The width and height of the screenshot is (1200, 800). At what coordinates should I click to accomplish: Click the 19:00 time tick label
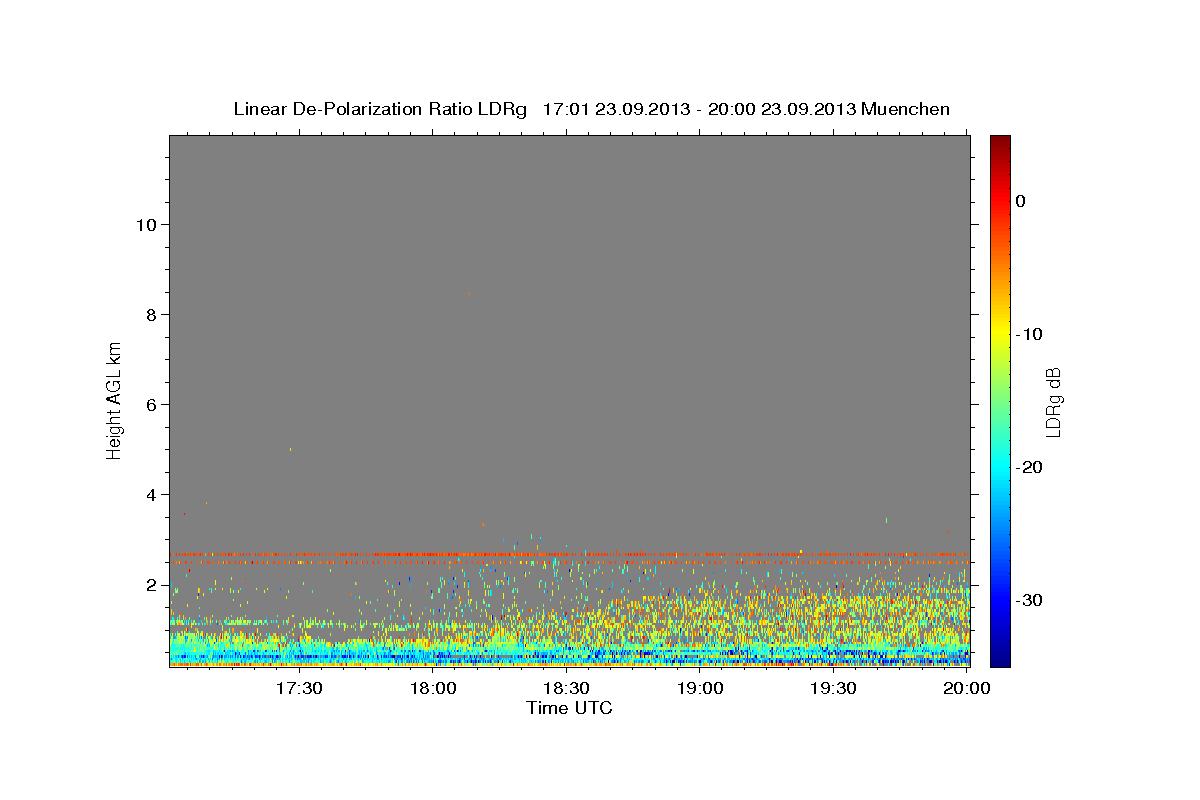[700, 689]
